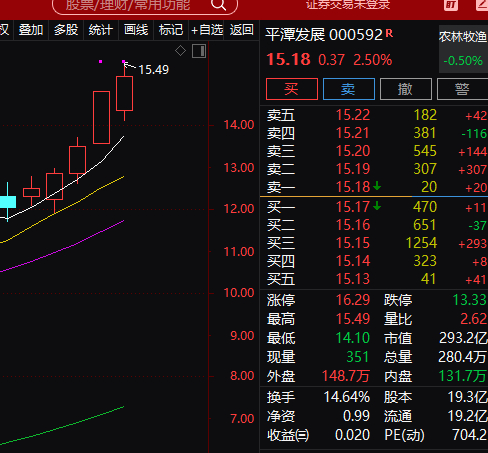
Task: Click the magnifier search icon
Action: tap(218, 5)
